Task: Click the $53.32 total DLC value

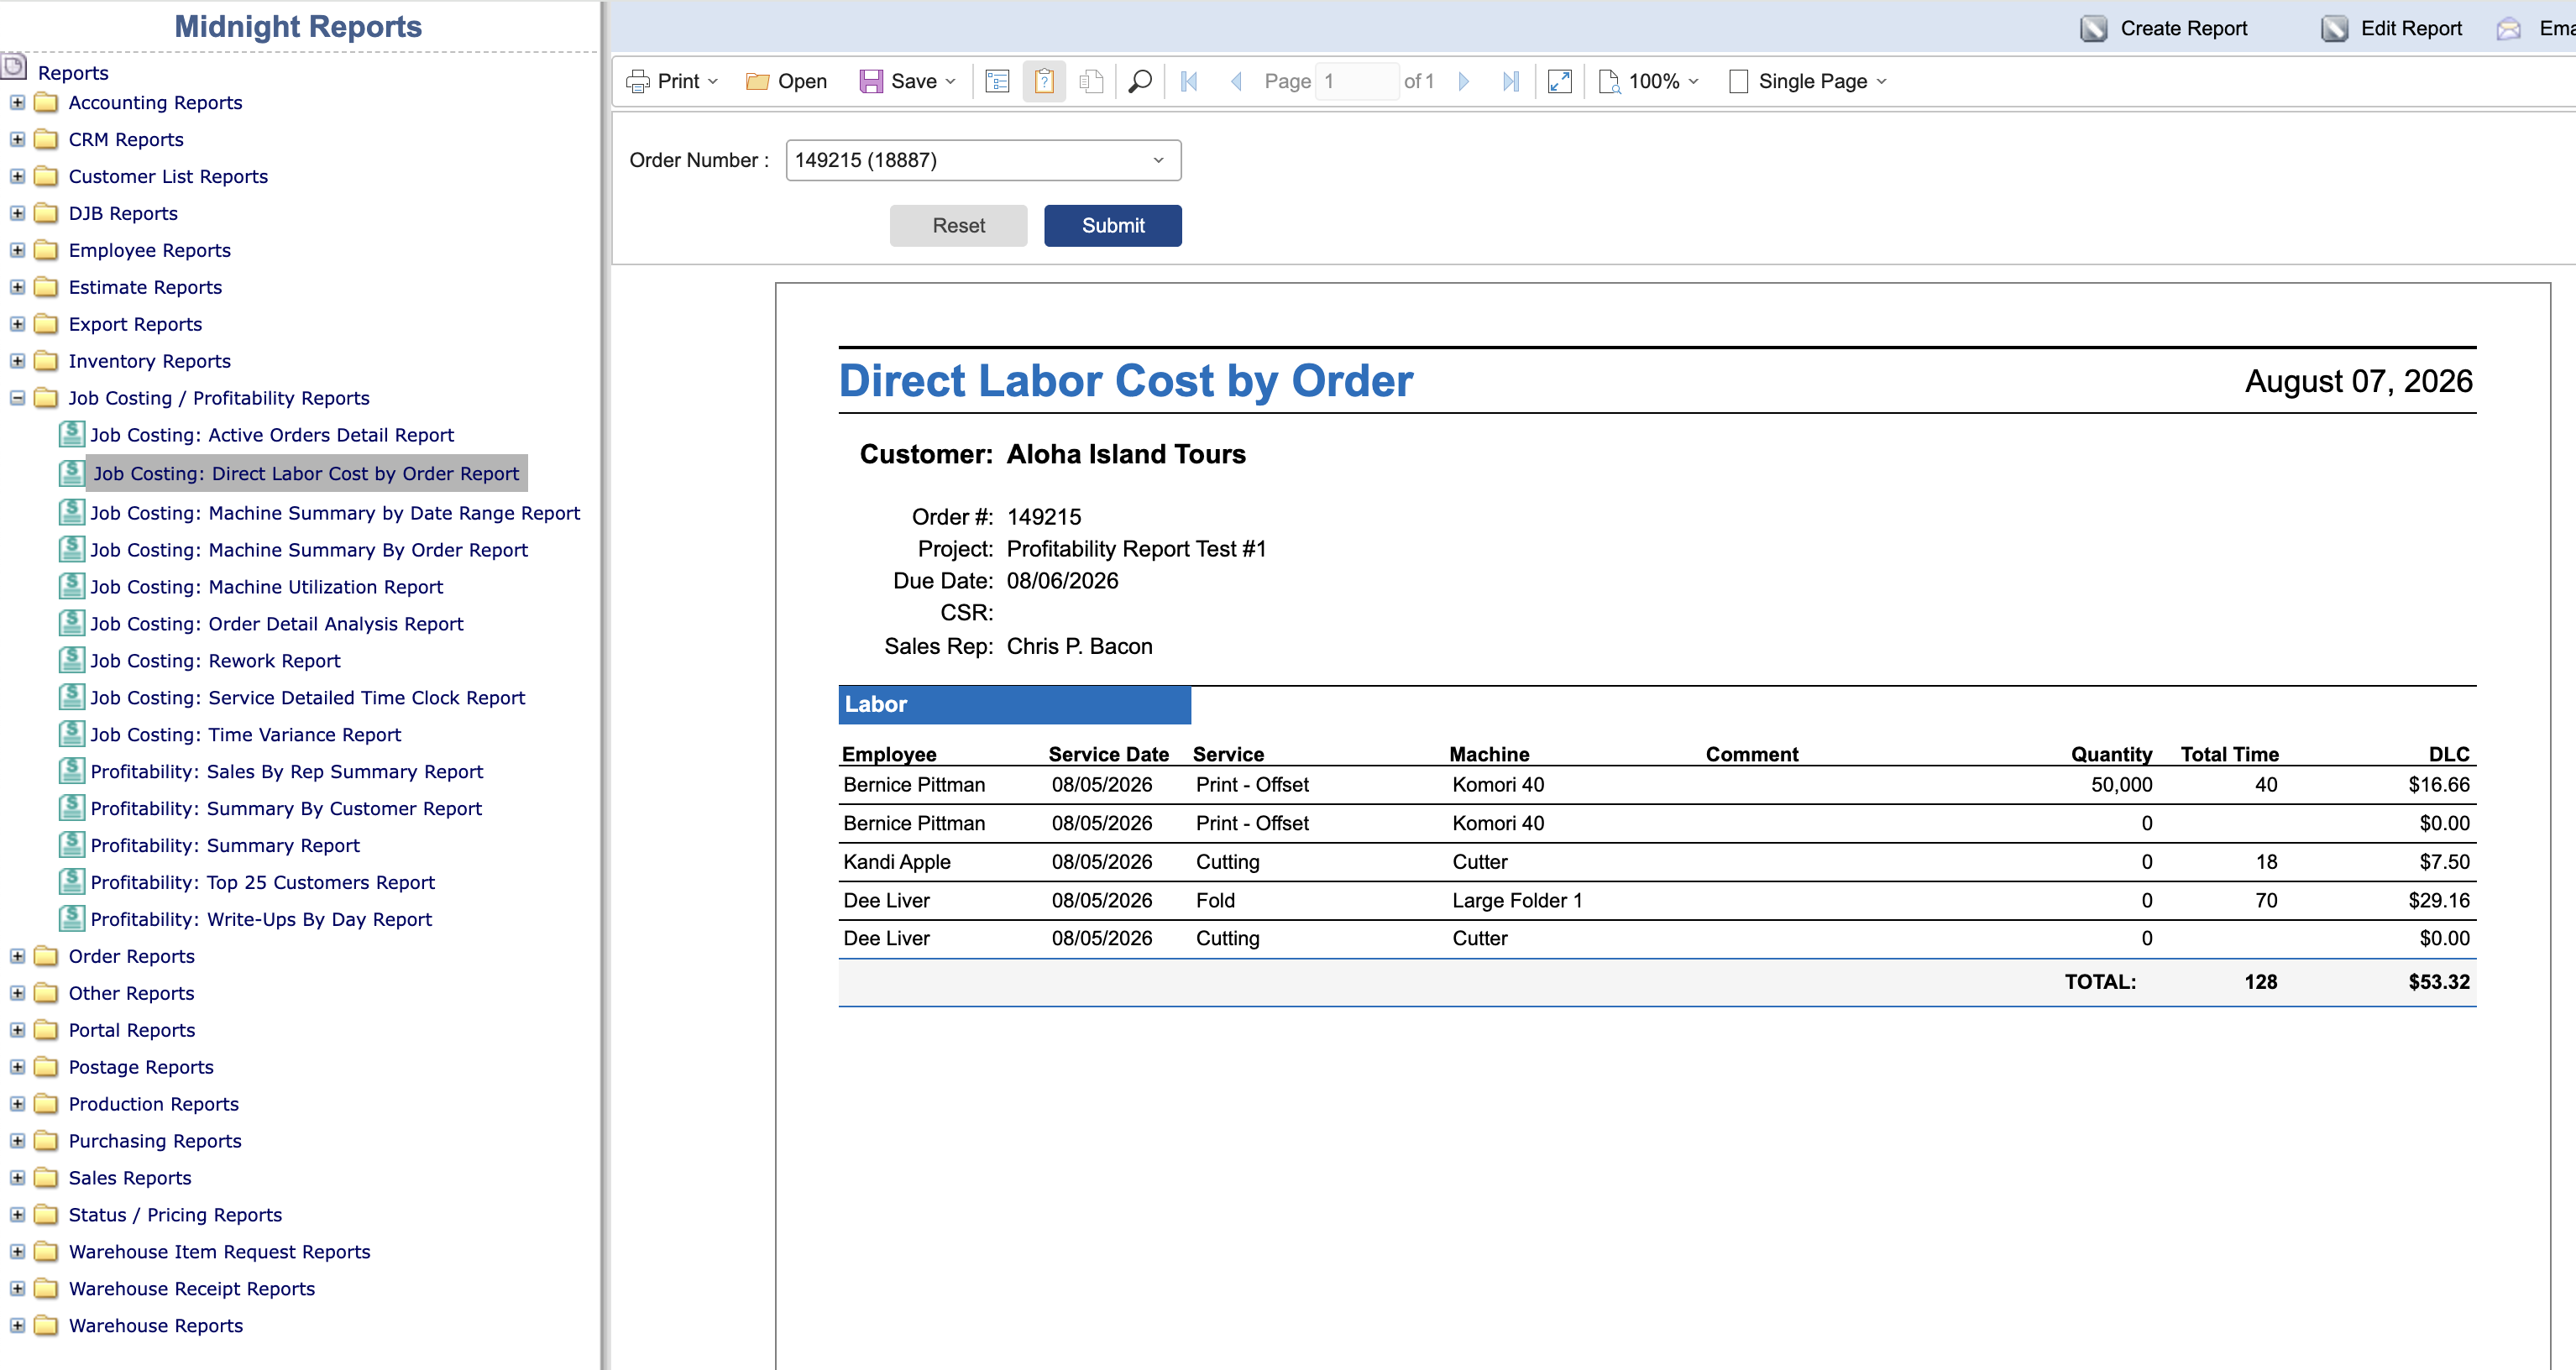Action: [2438, 982]
